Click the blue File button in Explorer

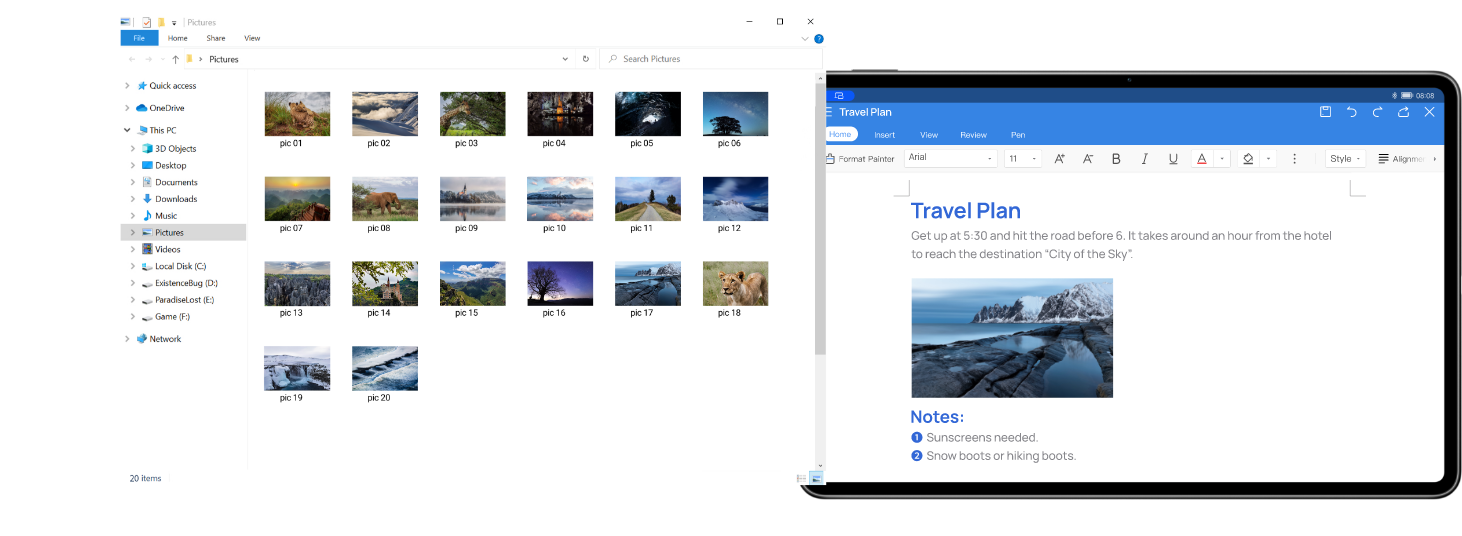139,38
